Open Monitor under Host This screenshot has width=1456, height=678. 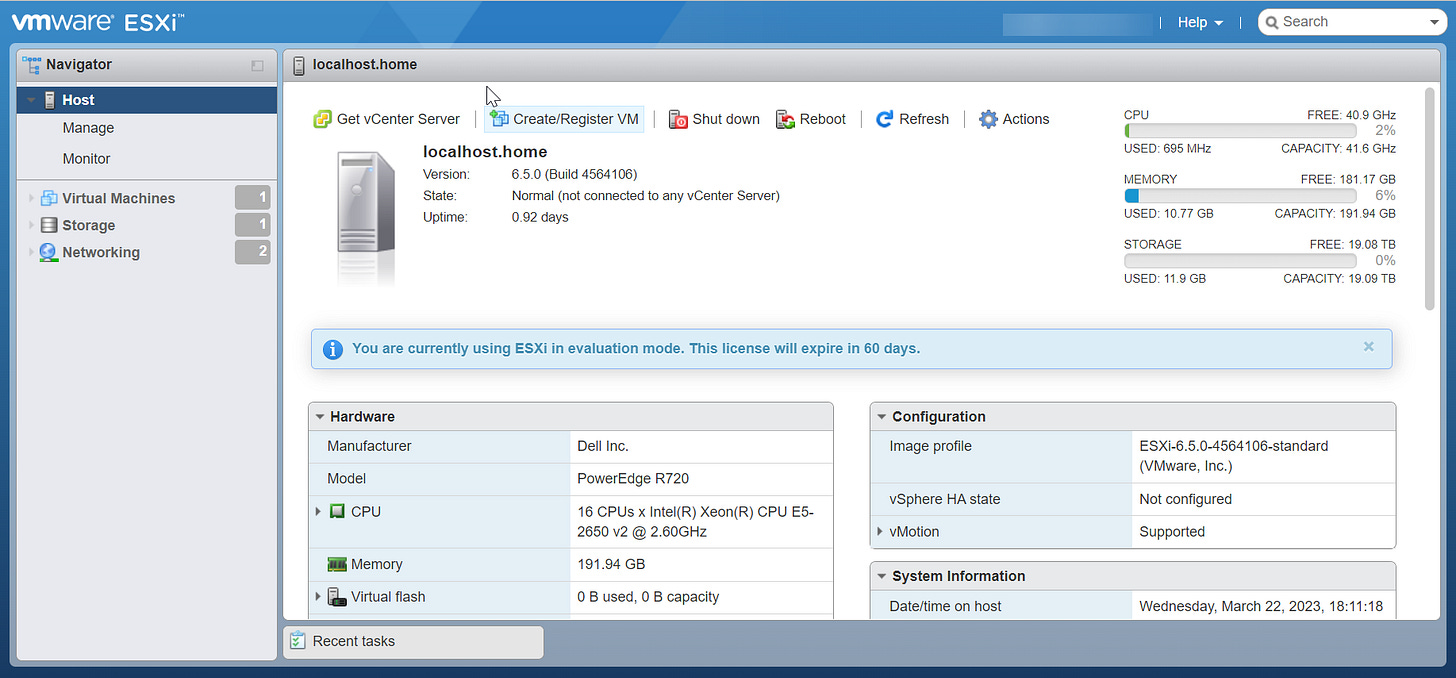[86, 159]
